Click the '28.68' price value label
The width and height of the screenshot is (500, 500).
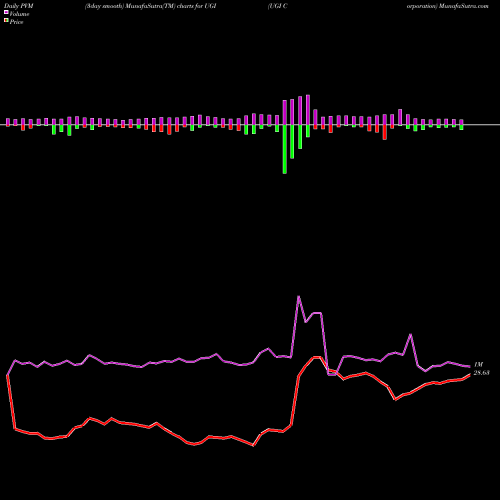pos(481,373)
